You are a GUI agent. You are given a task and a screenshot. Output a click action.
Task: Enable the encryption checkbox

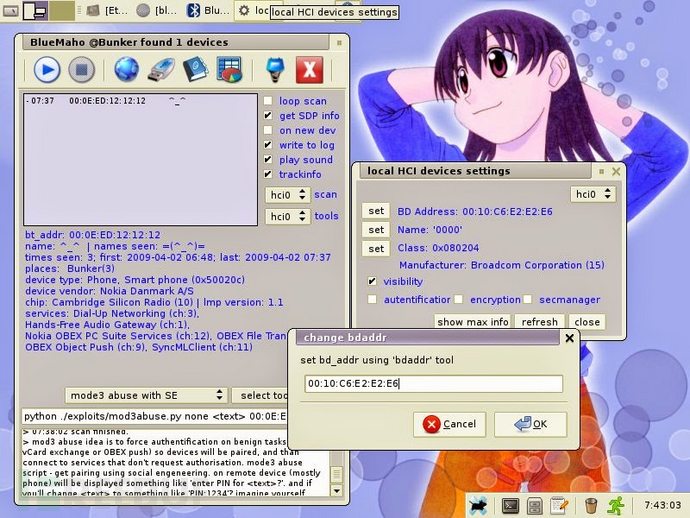pos(459,299)
